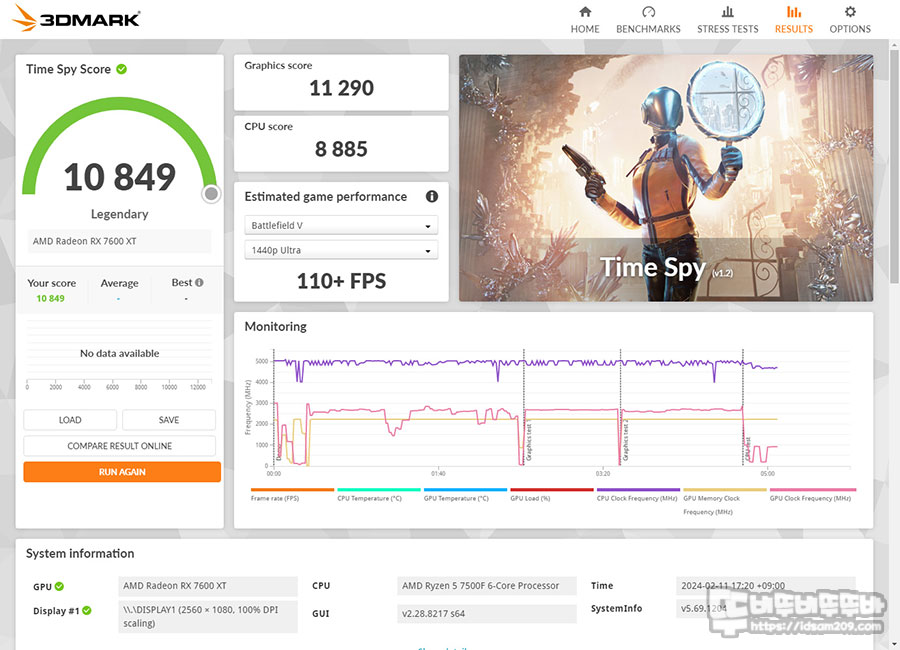This screenshot has height=650, width=900.
Task: Switch to HOME tab label
Action: (585, 29)
